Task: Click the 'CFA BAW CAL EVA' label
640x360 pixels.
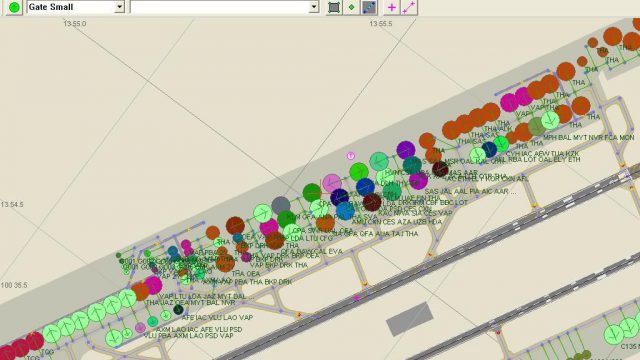Action: click(311, 252)
